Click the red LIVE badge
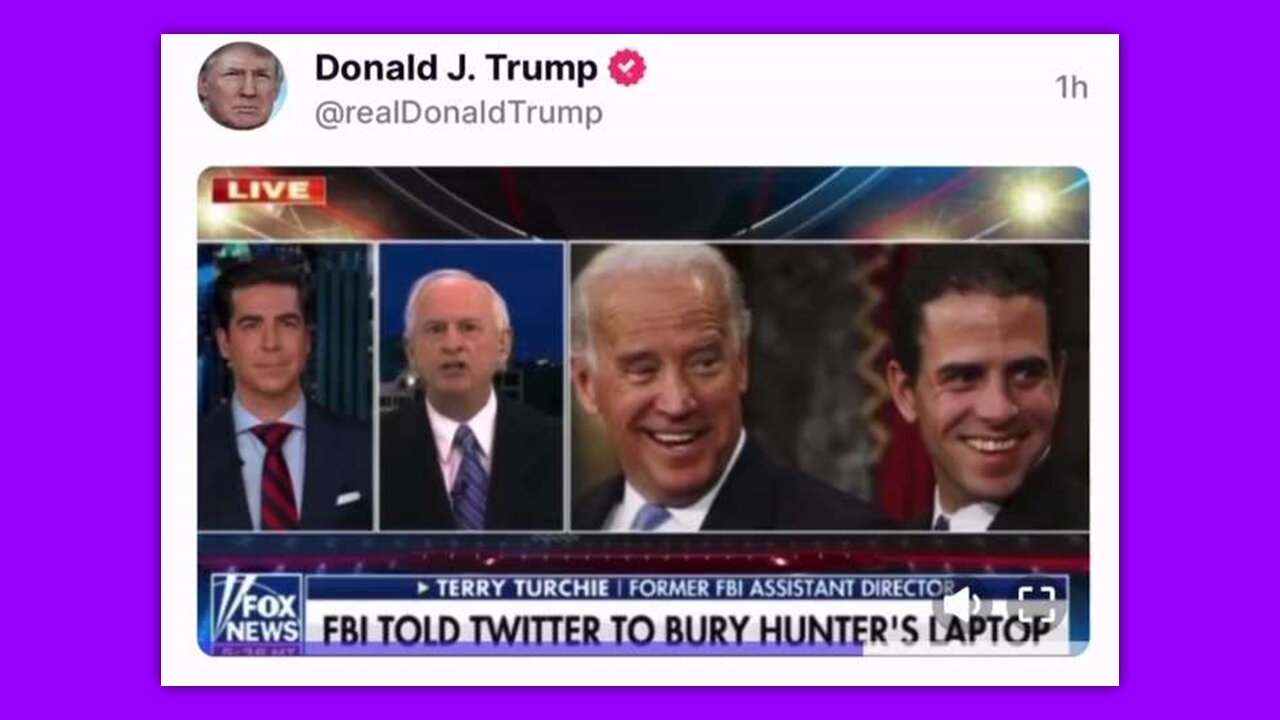The width and height of the screenshot is (1280, 720). tap(269, 190)
